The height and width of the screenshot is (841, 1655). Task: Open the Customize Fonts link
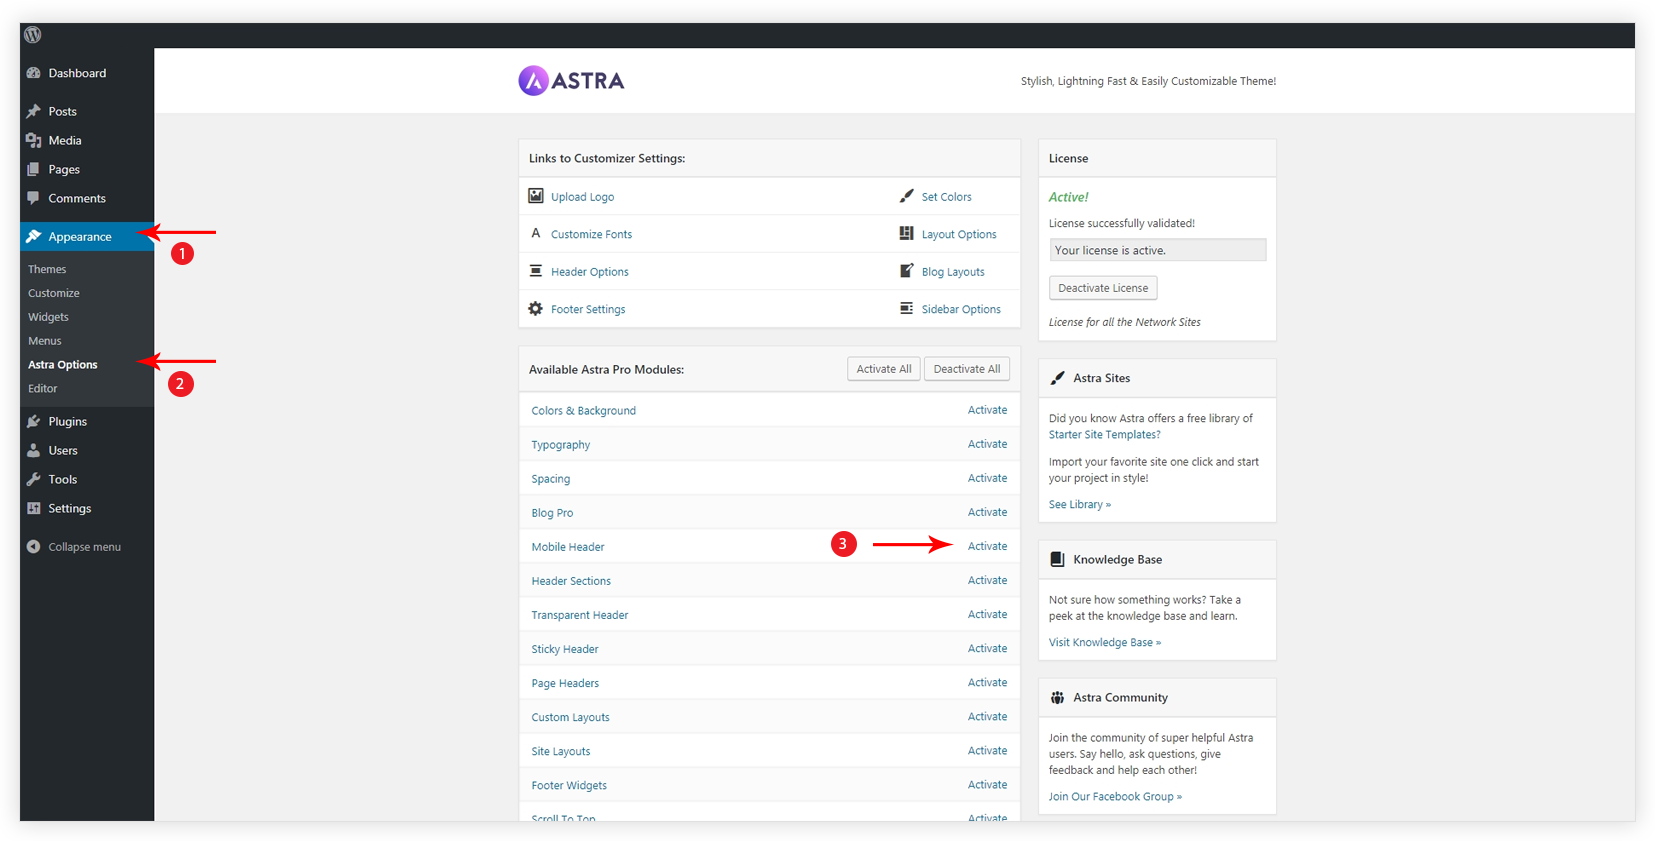coord(592,234)
